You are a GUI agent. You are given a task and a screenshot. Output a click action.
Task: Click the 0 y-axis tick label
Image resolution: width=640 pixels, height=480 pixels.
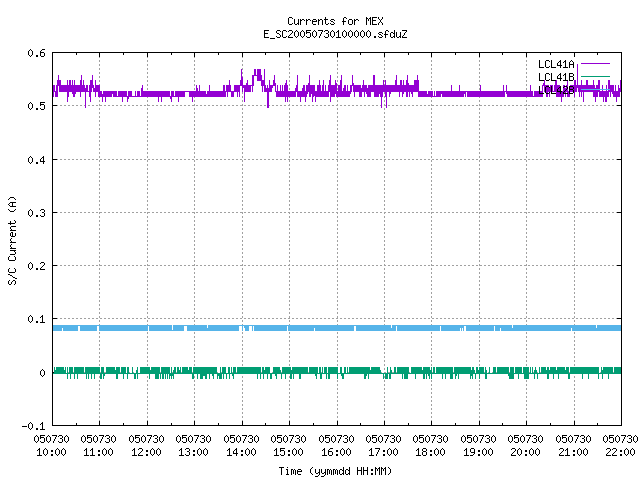[42, 373]
